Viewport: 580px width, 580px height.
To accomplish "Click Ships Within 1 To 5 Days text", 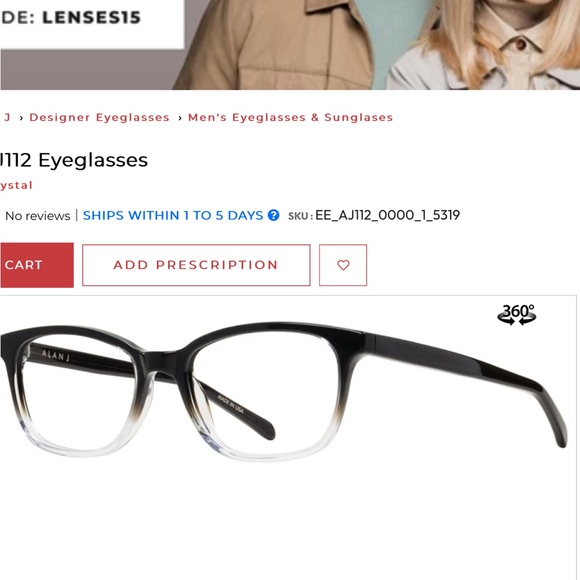I will pos(173,215).
